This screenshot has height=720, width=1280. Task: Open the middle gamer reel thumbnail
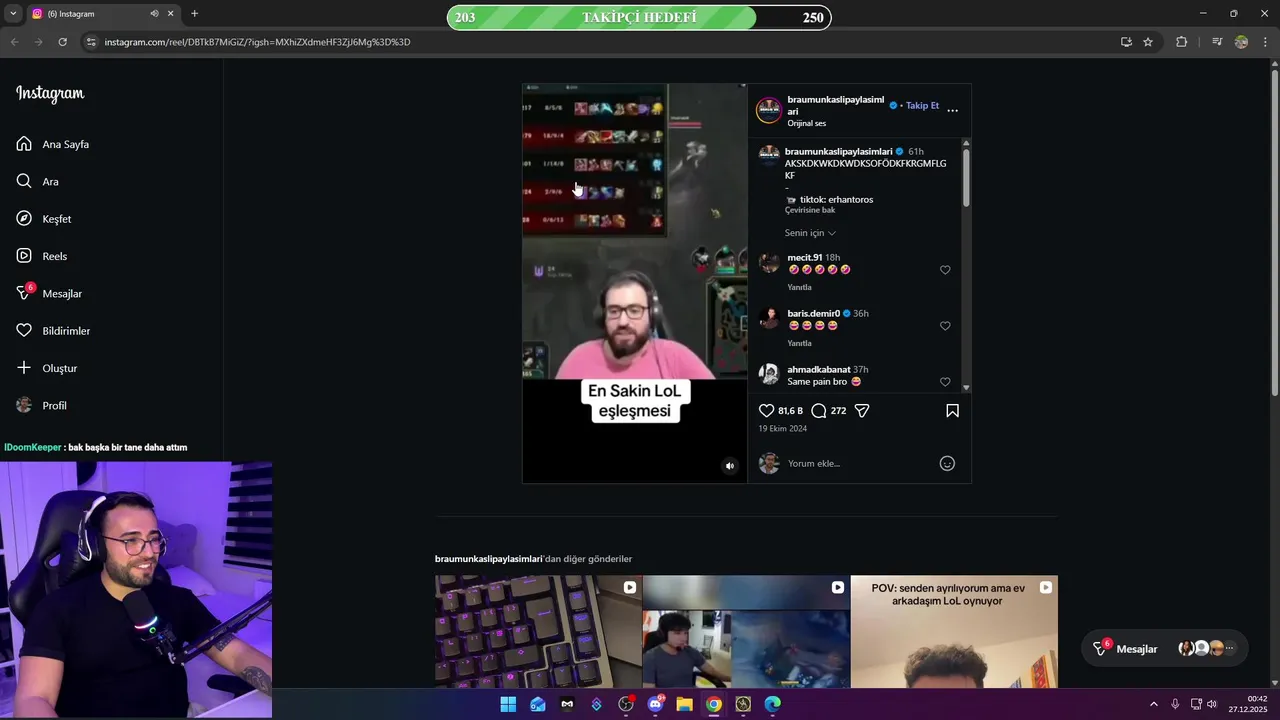[x=746, y=632]
